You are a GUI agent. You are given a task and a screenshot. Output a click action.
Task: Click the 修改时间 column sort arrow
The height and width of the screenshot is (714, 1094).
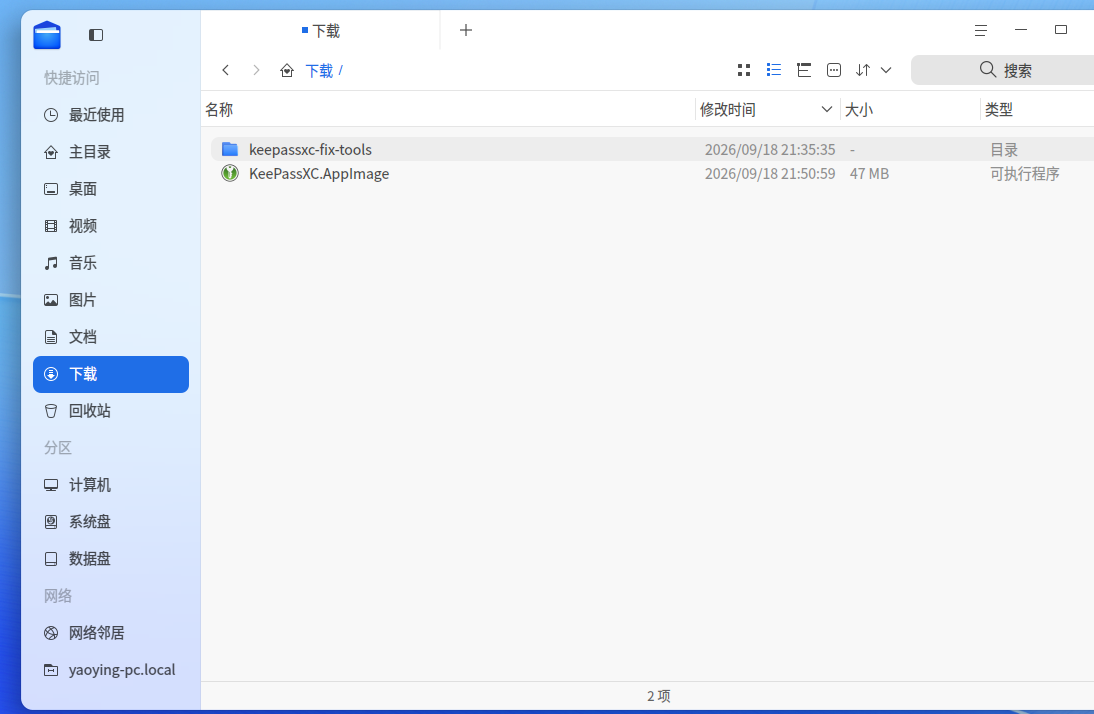pyautogui.click(x=827, y=110)
